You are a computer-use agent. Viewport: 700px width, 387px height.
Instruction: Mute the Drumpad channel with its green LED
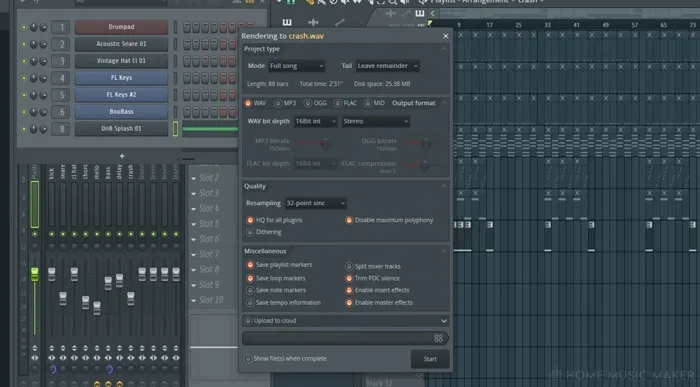(x=24, y=27)
